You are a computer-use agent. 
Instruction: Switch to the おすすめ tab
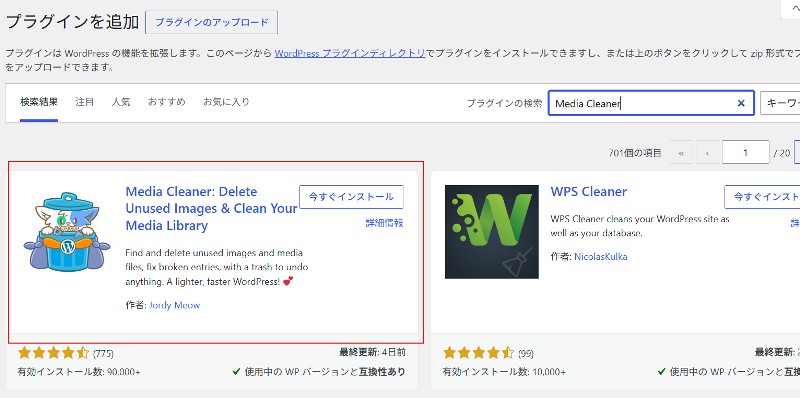[166, 102]
